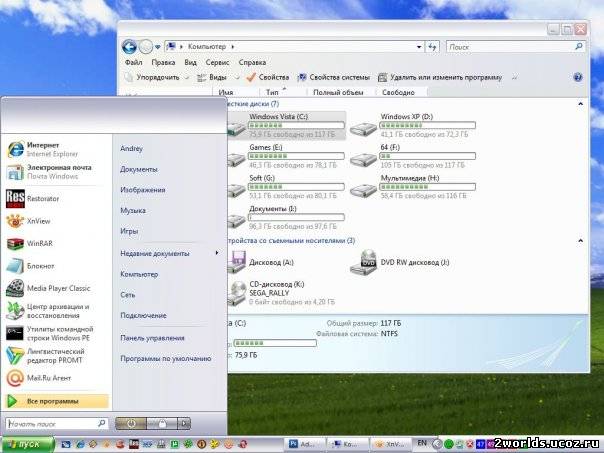The height and width of the screenshot is (453, 604).
Task: Collapse the Жесткие диски group
Action: coord(581,104)
